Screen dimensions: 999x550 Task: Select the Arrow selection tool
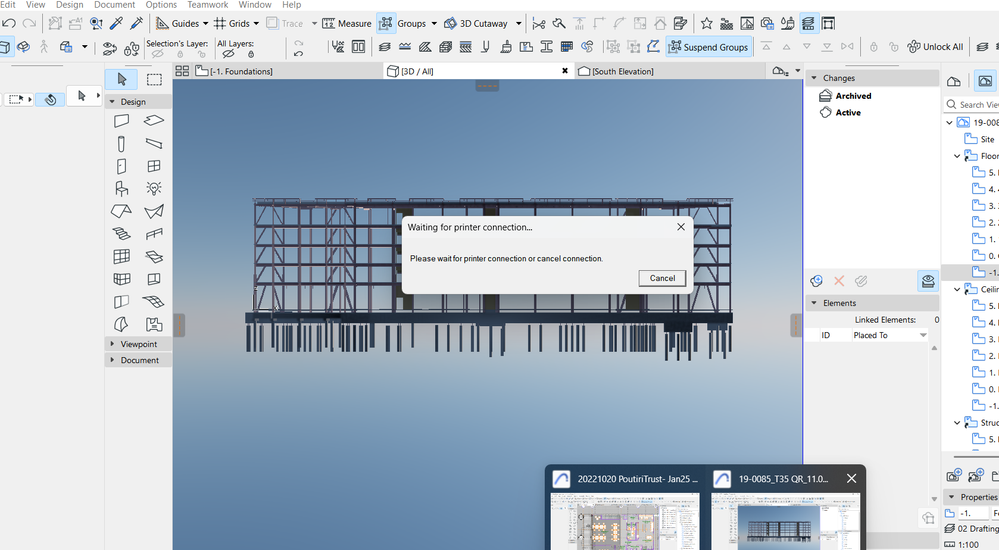(x=122, y=79)
